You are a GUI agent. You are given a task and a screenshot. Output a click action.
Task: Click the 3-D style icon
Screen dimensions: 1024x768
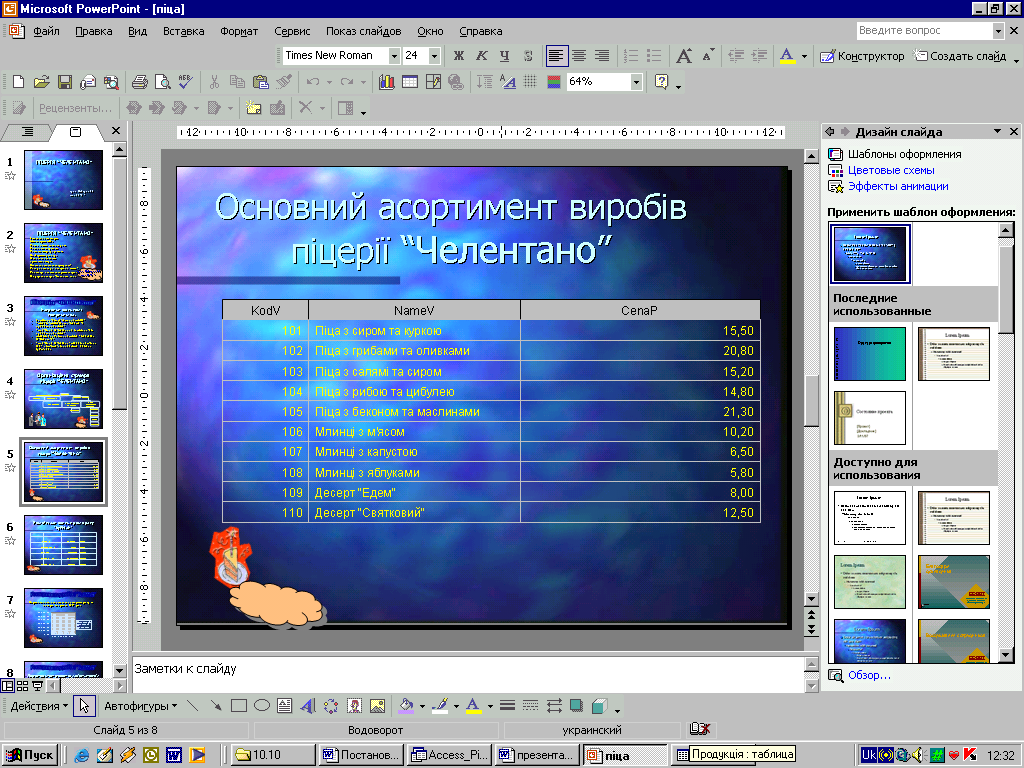coord(598,705)
